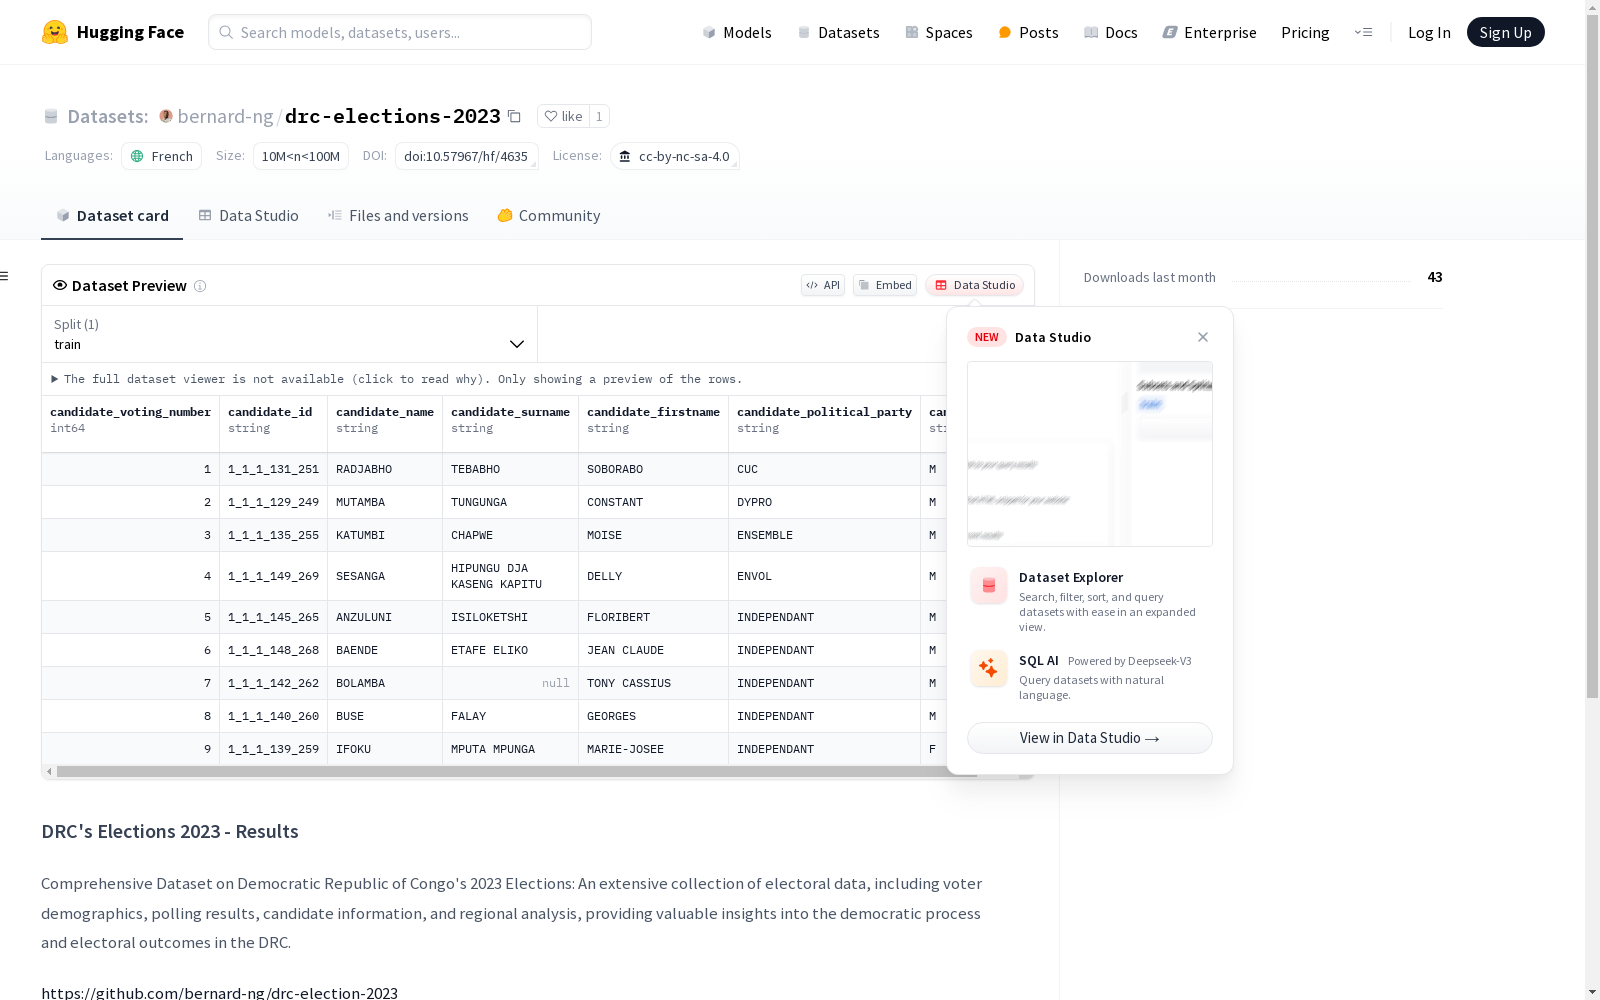The width and height of the screenshot is (1600, 1000).
Task: Click the API button
Action: click(x=823, y=285)
